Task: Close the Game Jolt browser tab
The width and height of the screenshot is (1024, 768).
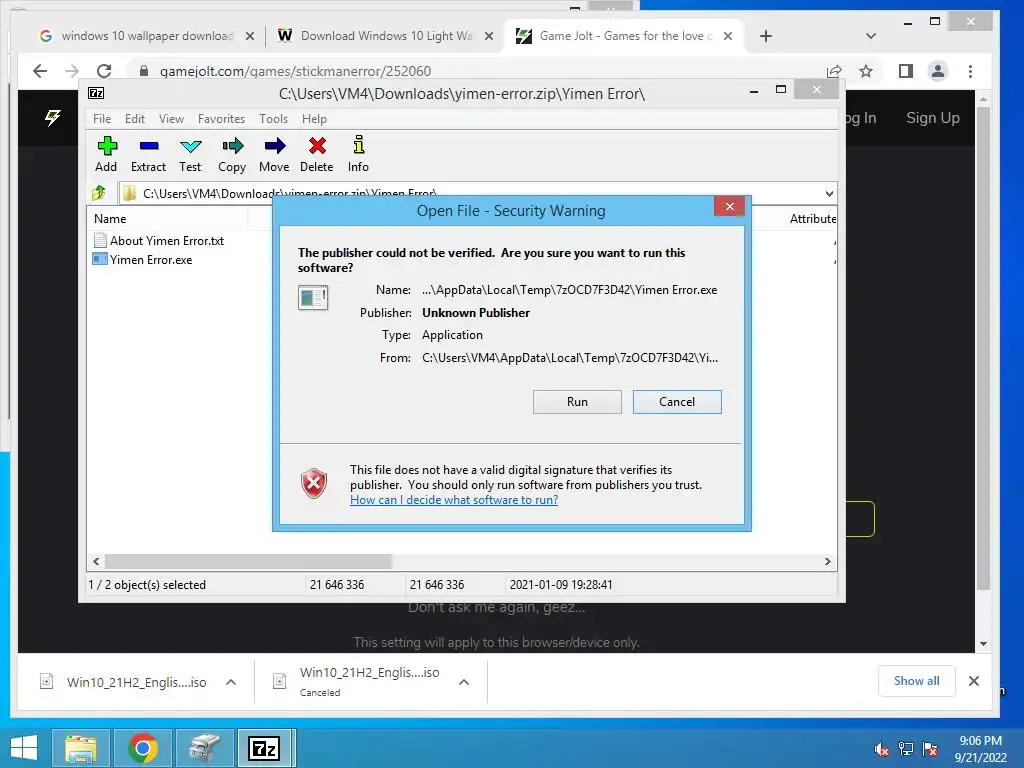Action: [x=728, y=36]
